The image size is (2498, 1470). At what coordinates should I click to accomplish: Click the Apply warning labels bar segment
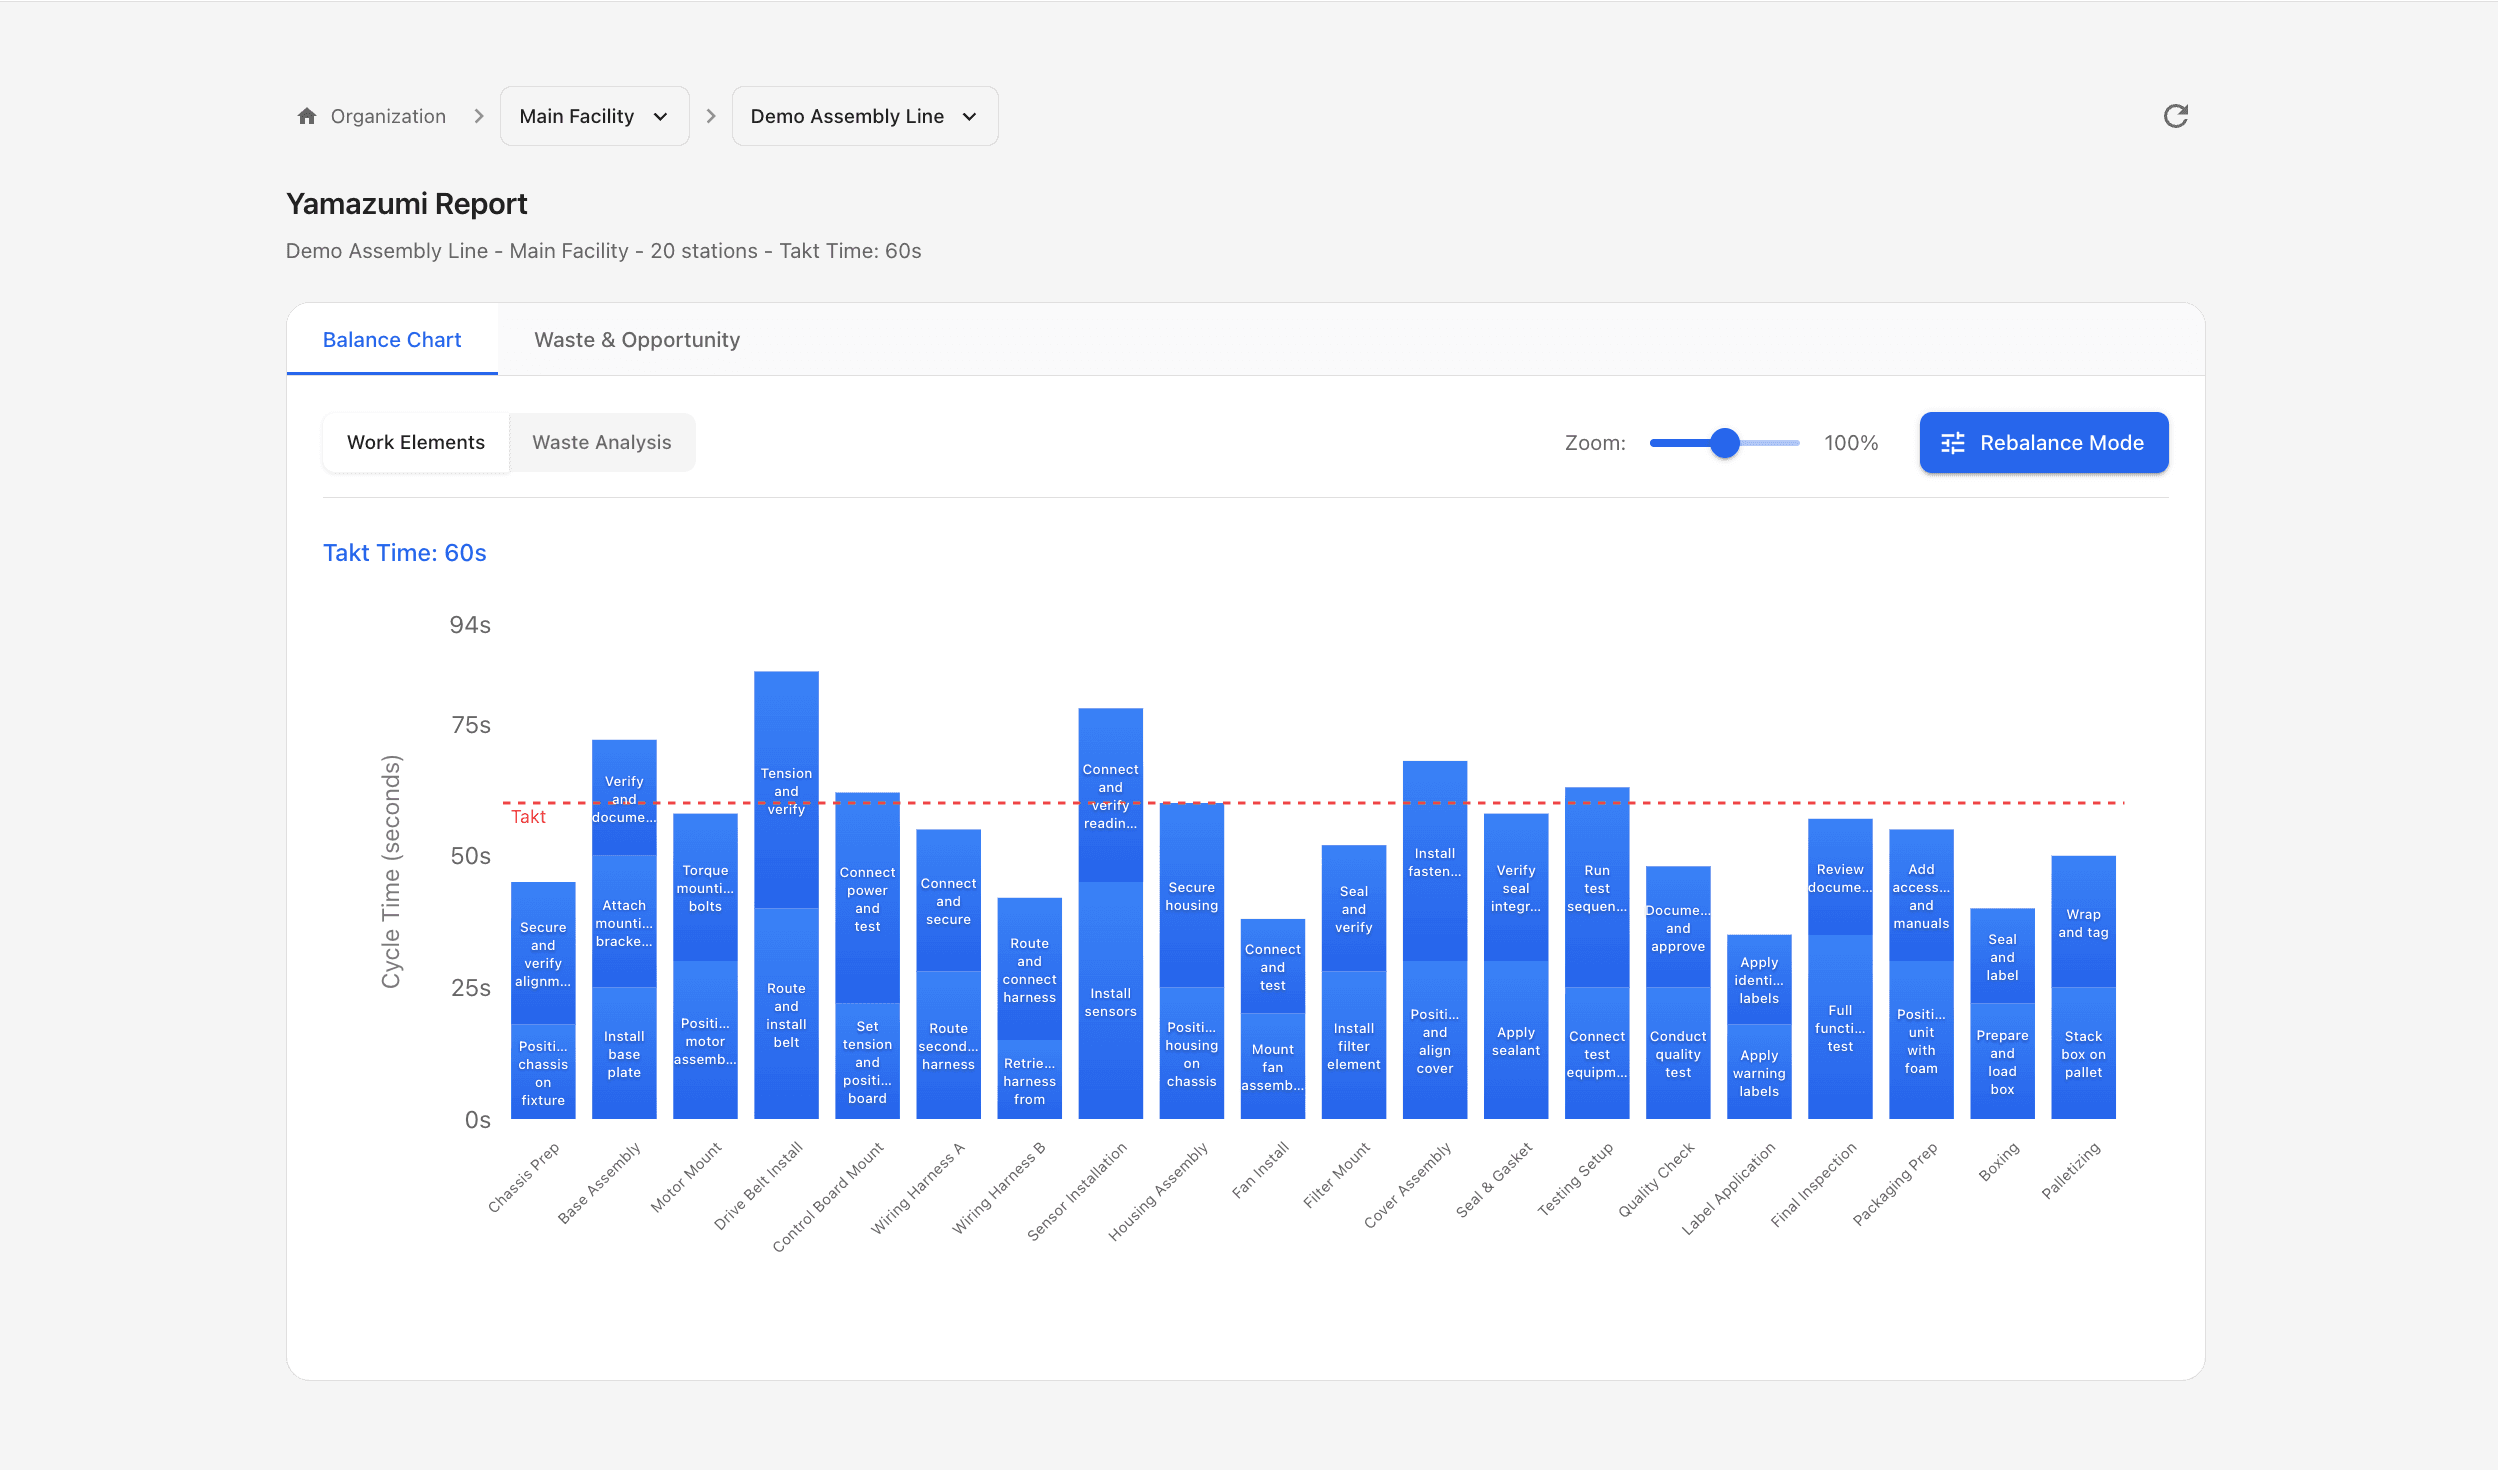1758,1072
